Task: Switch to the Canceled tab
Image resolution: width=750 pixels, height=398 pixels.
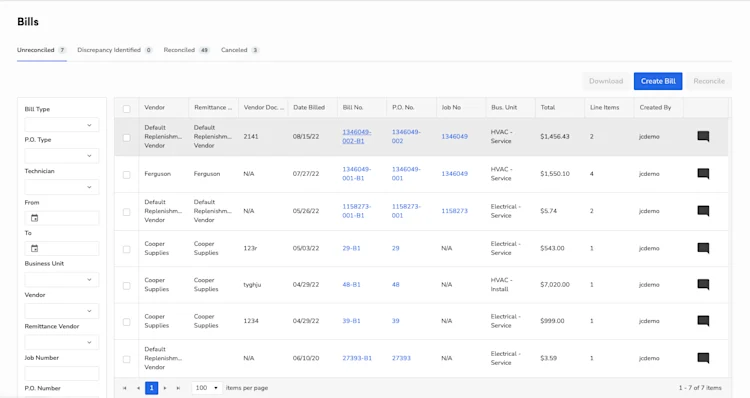Action: (x=240, y=50)
